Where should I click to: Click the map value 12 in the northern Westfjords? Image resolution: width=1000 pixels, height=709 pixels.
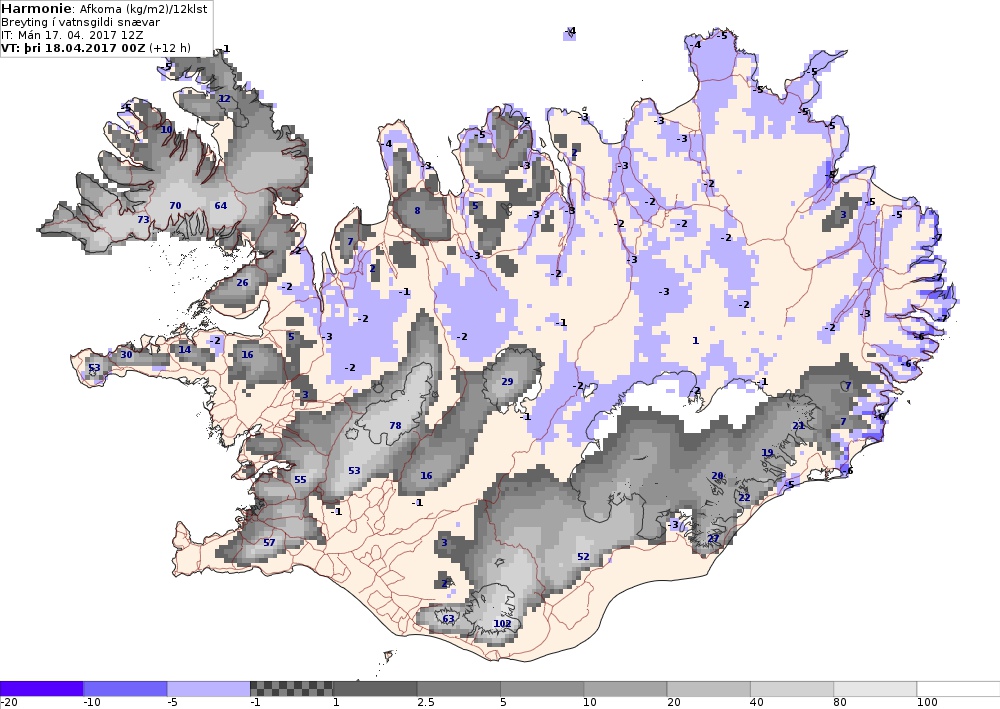click(x=224, y=98)
